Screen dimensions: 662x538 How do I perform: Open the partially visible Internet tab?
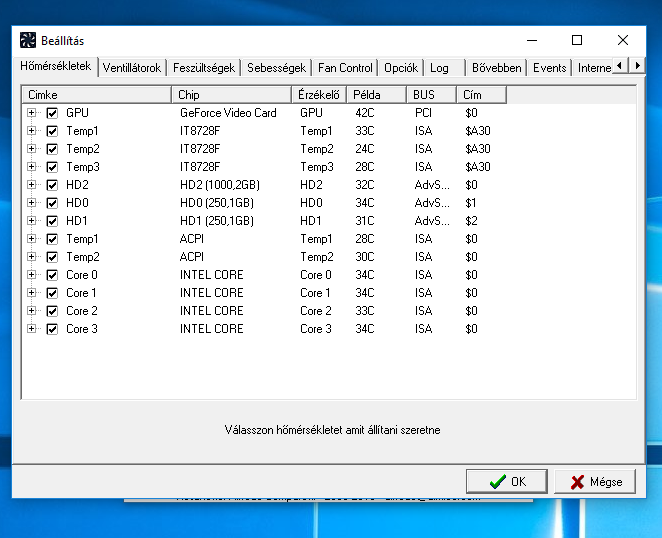point(593,68)
